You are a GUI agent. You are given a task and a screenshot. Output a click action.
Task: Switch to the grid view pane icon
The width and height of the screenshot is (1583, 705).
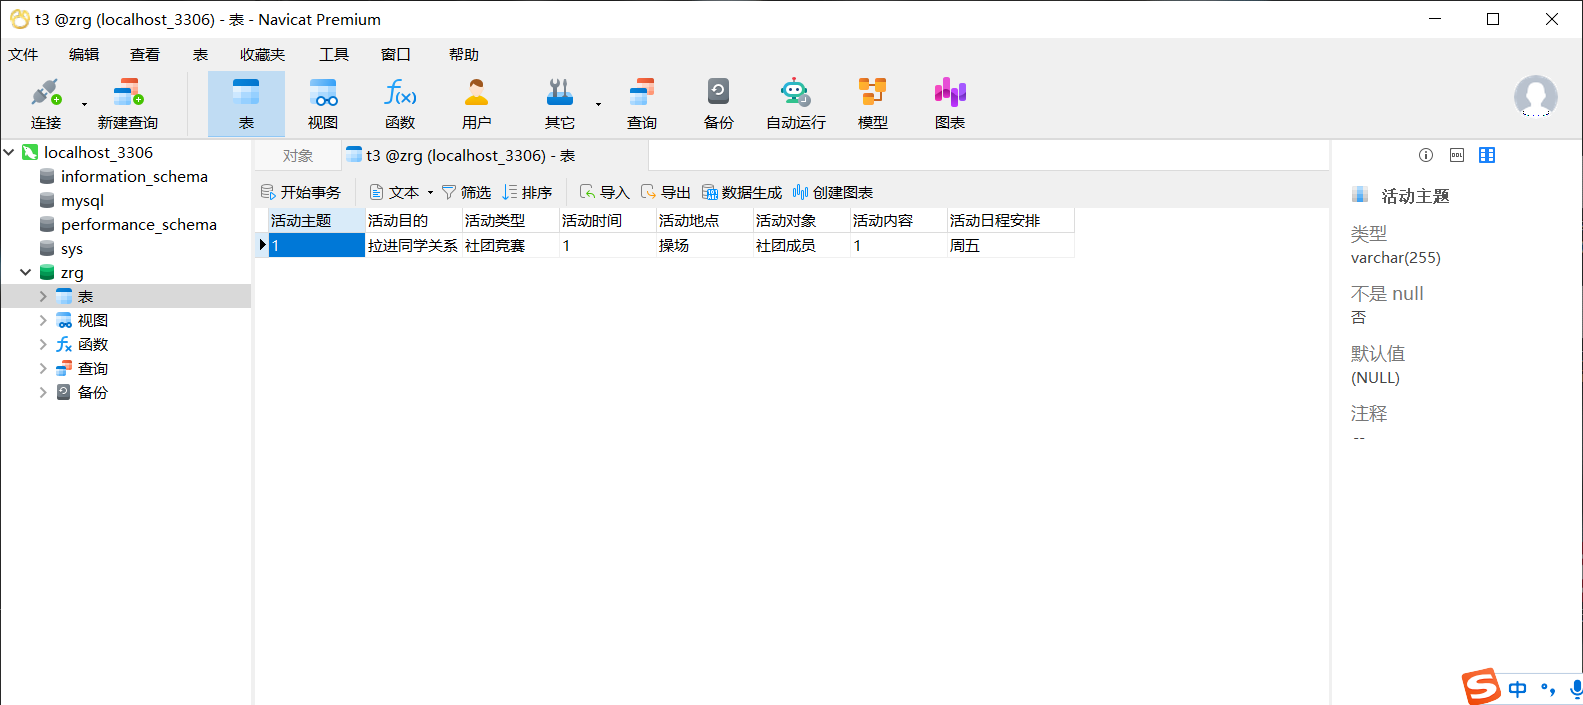coord(1487,155)
